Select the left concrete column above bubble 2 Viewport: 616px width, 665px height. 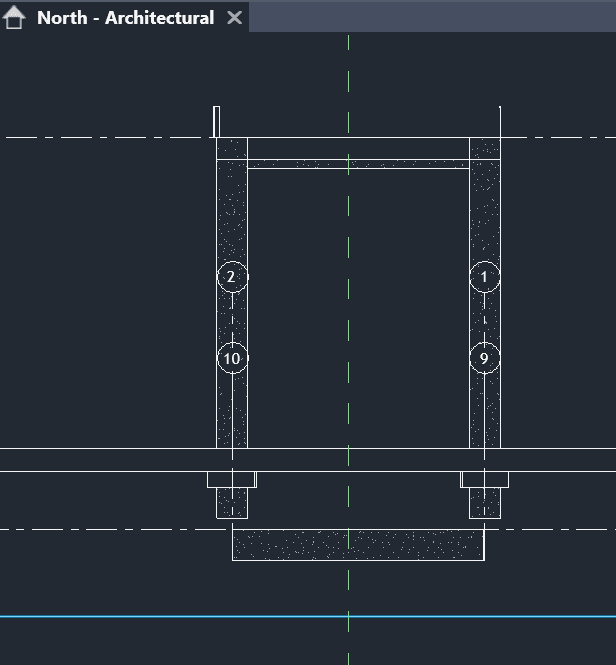coord(232,210)
